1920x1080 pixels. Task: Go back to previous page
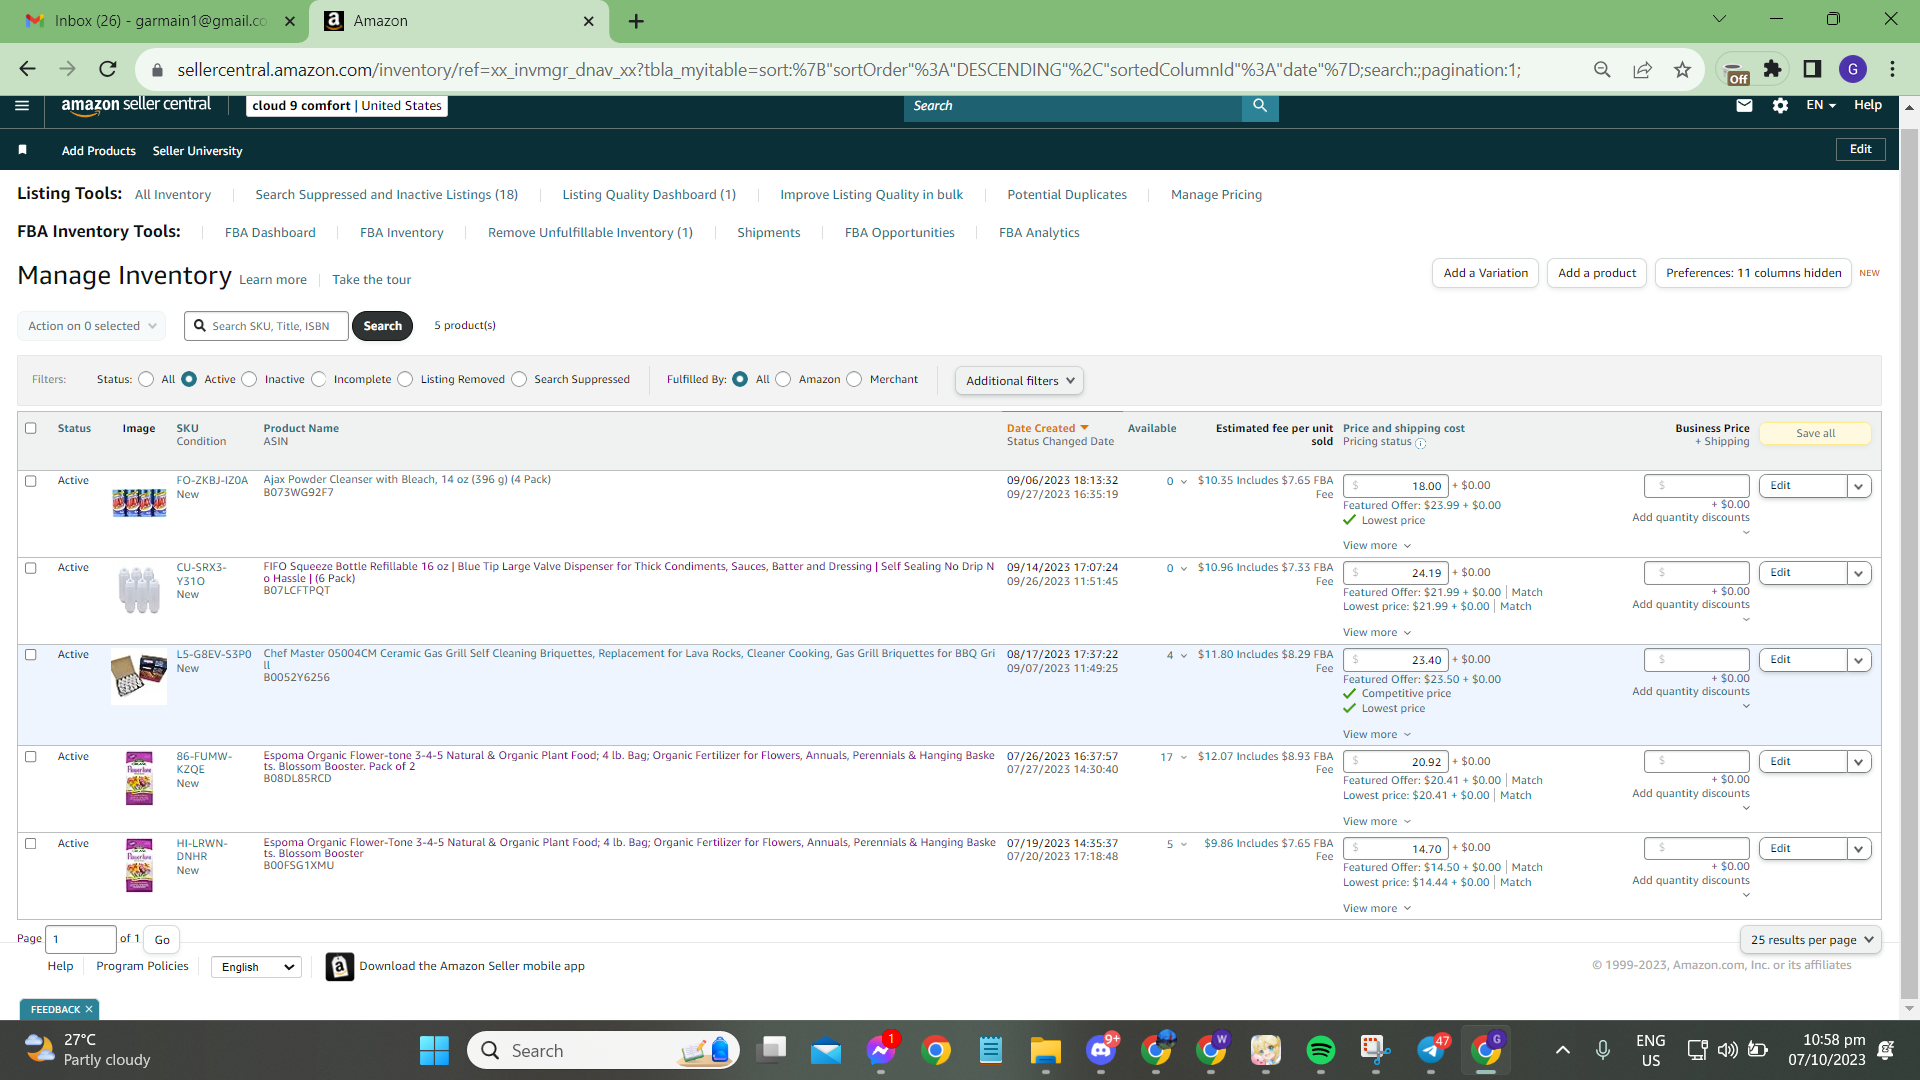click(27, 69)
